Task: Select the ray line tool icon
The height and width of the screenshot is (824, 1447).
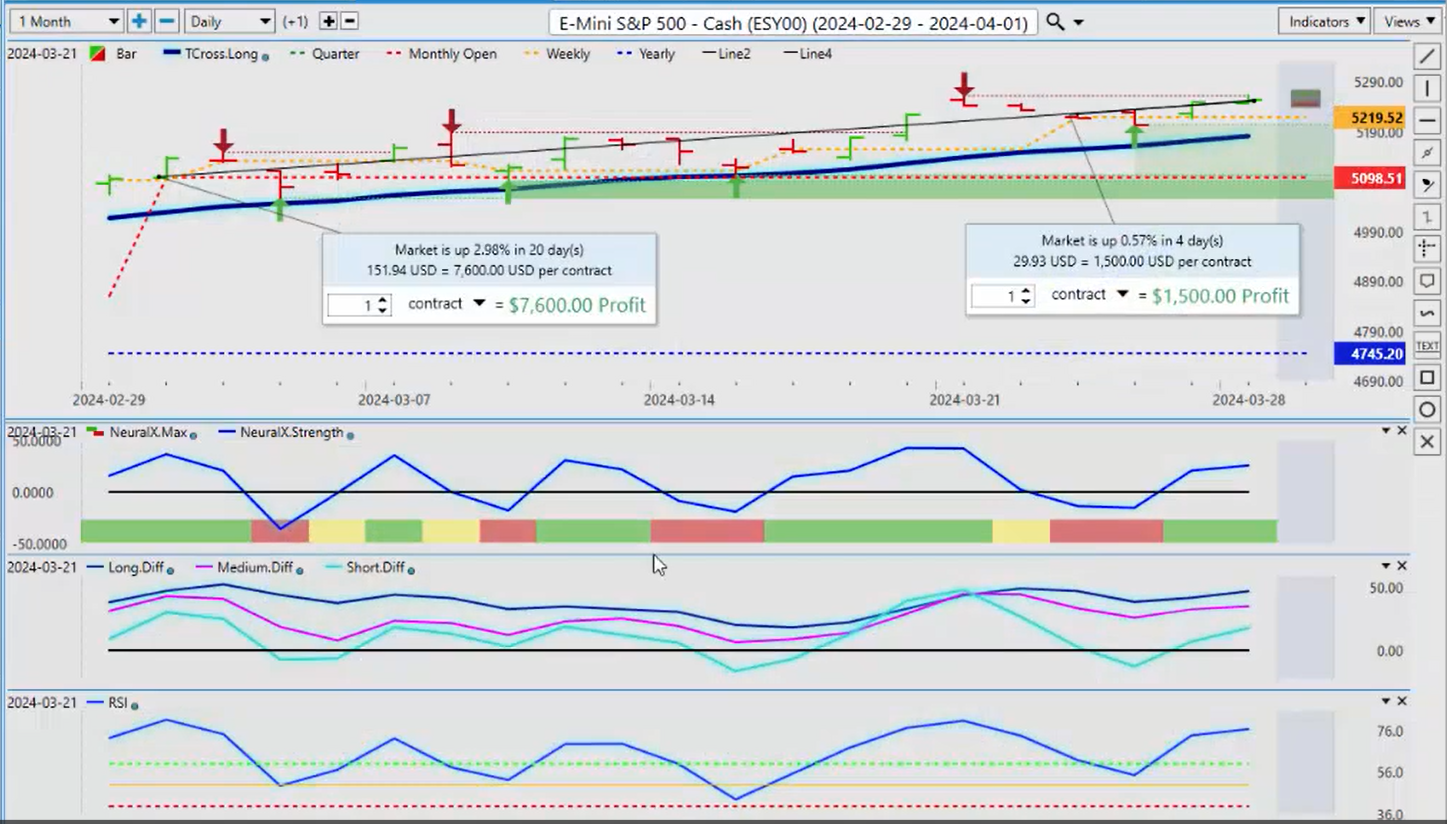Action: point(1427,153)
